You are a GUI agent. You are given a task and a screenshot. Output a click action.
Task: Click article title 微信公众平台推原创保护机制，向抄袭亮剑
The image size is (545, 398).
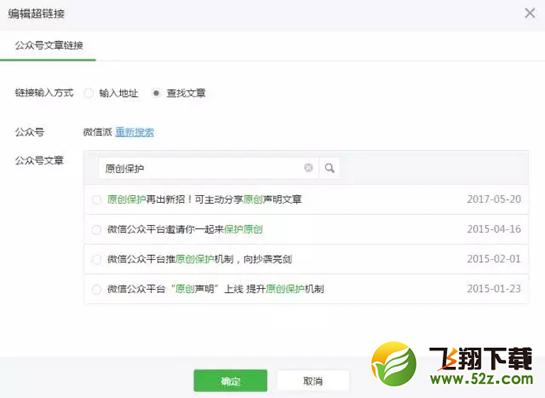tap(200, 259)
